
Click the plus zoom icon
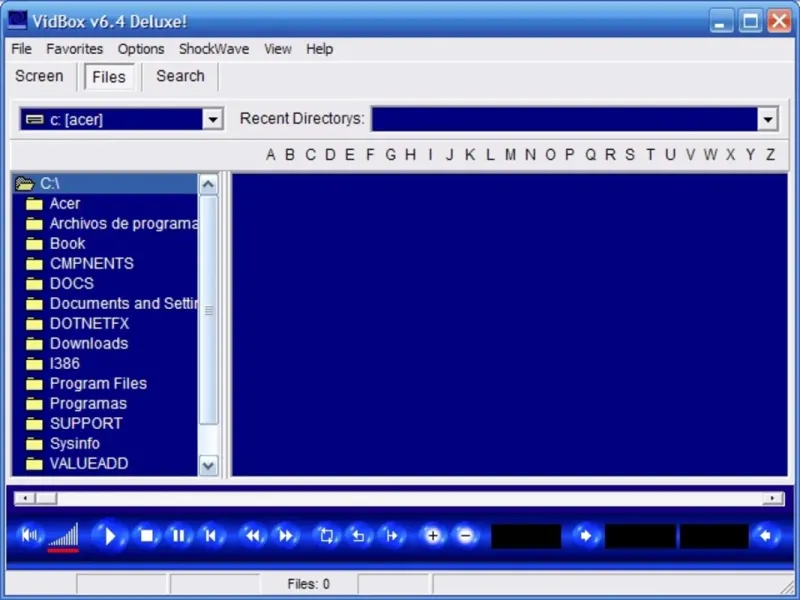pos(433,536)
